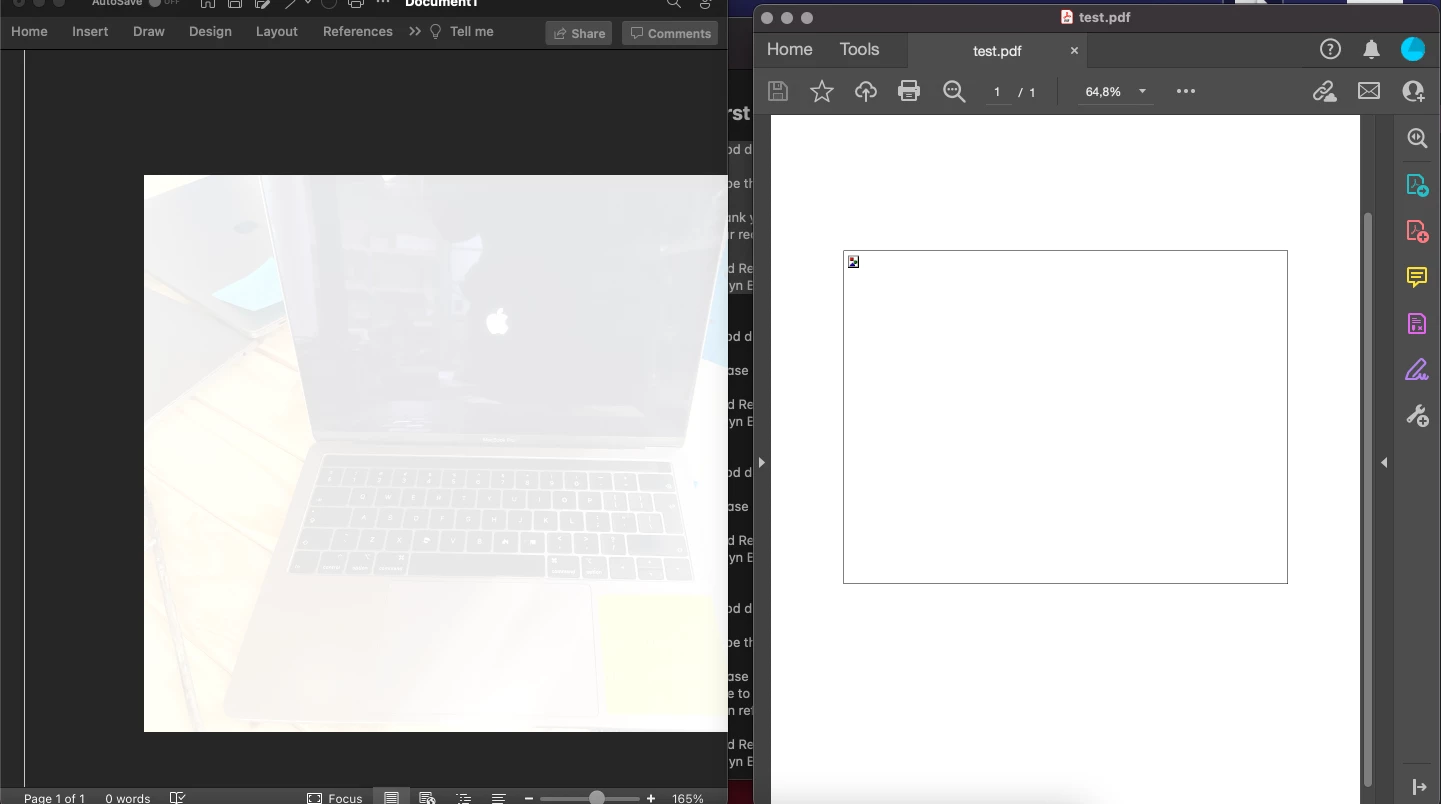Open spelling and grammar check icon

[x=178, y=798]
